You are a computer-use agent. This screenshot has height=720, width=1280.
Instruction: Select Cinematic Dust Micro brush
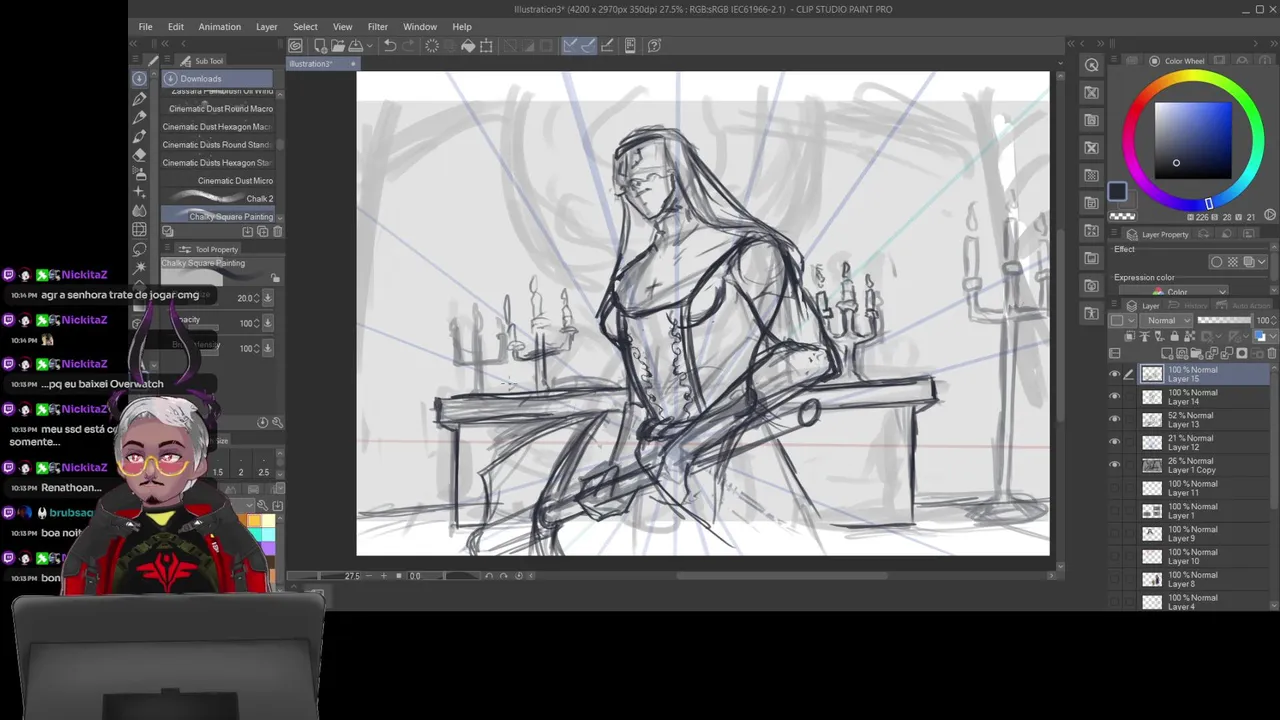[218, 180]
